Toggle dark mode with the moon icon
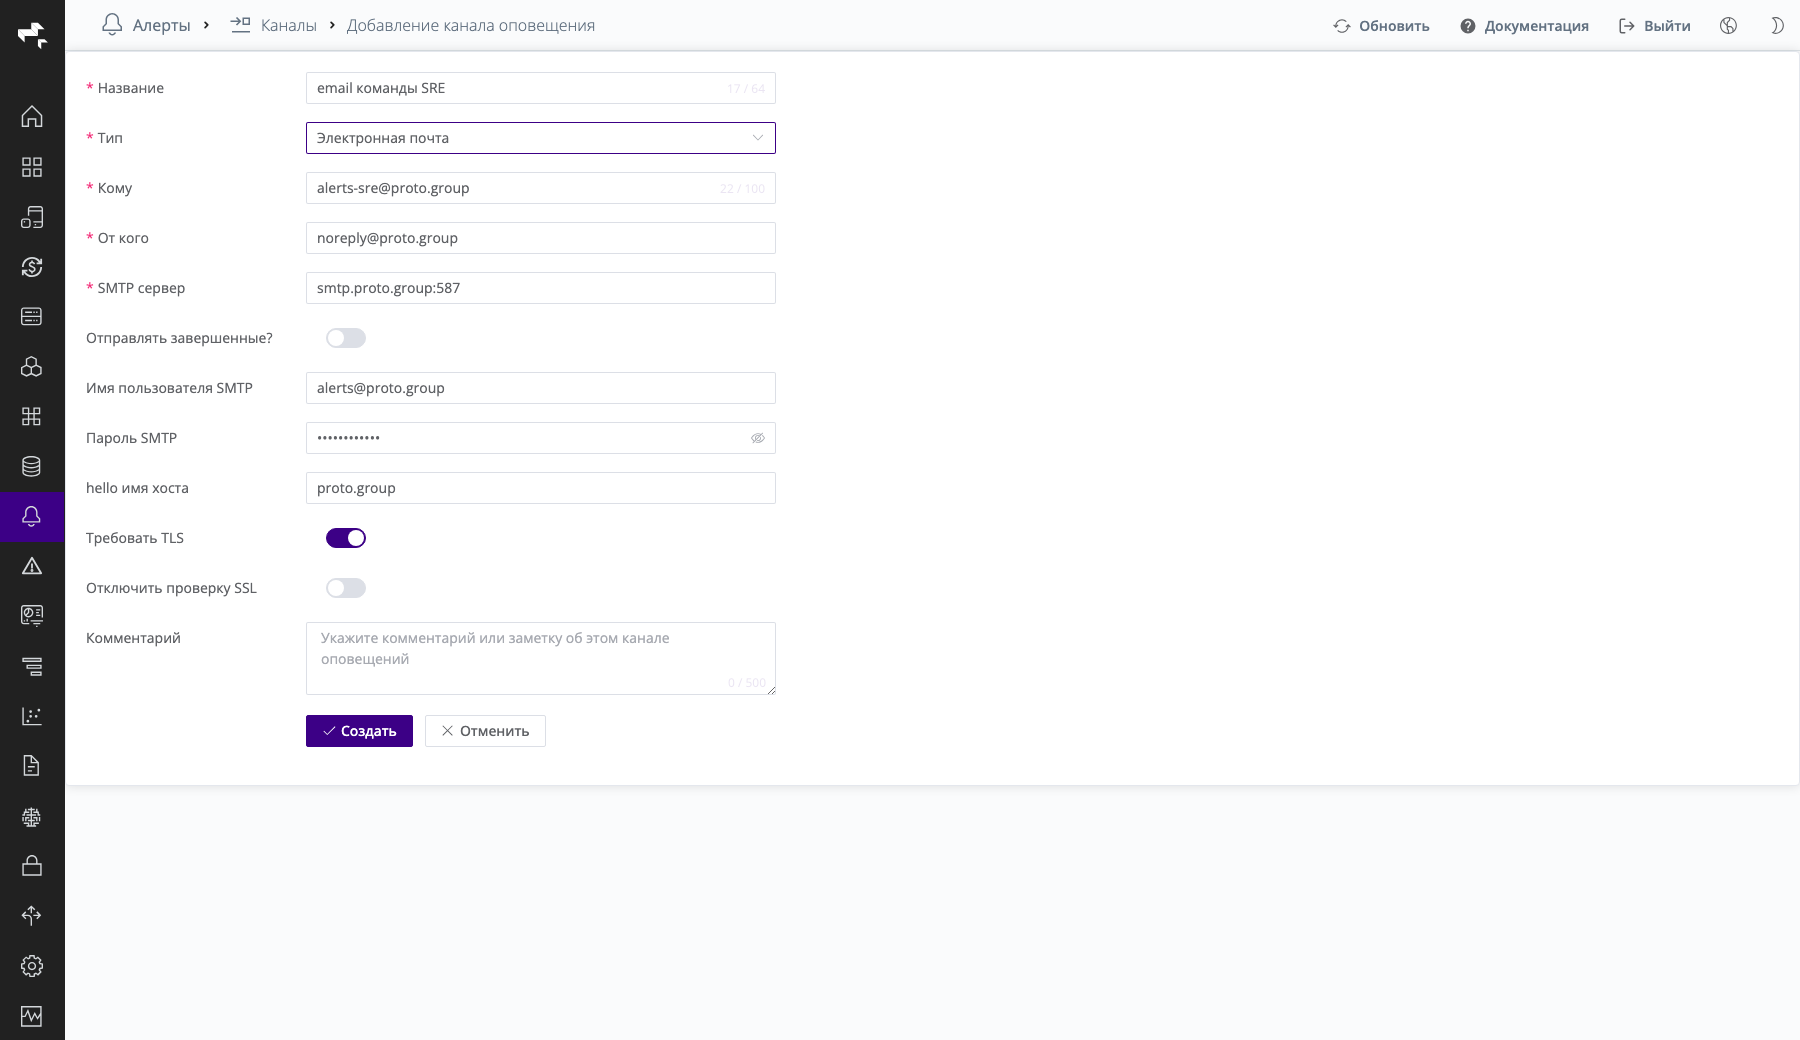1800x1040 pixels. [x=1777, y=26]
